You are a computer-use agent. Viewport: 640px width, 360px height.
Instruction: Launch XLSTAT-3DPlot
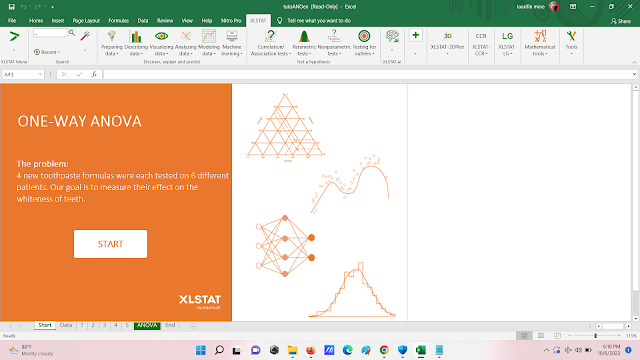coord(447,43)
